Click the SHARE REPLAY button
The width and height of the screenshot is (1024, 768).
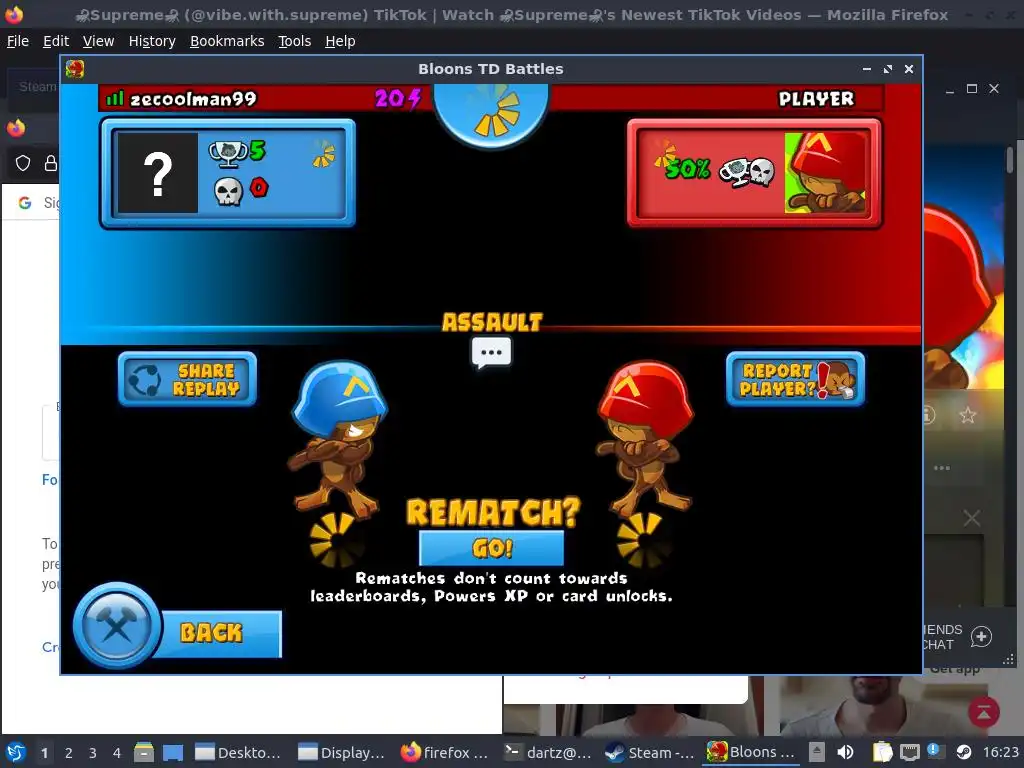tap(187, 379)
